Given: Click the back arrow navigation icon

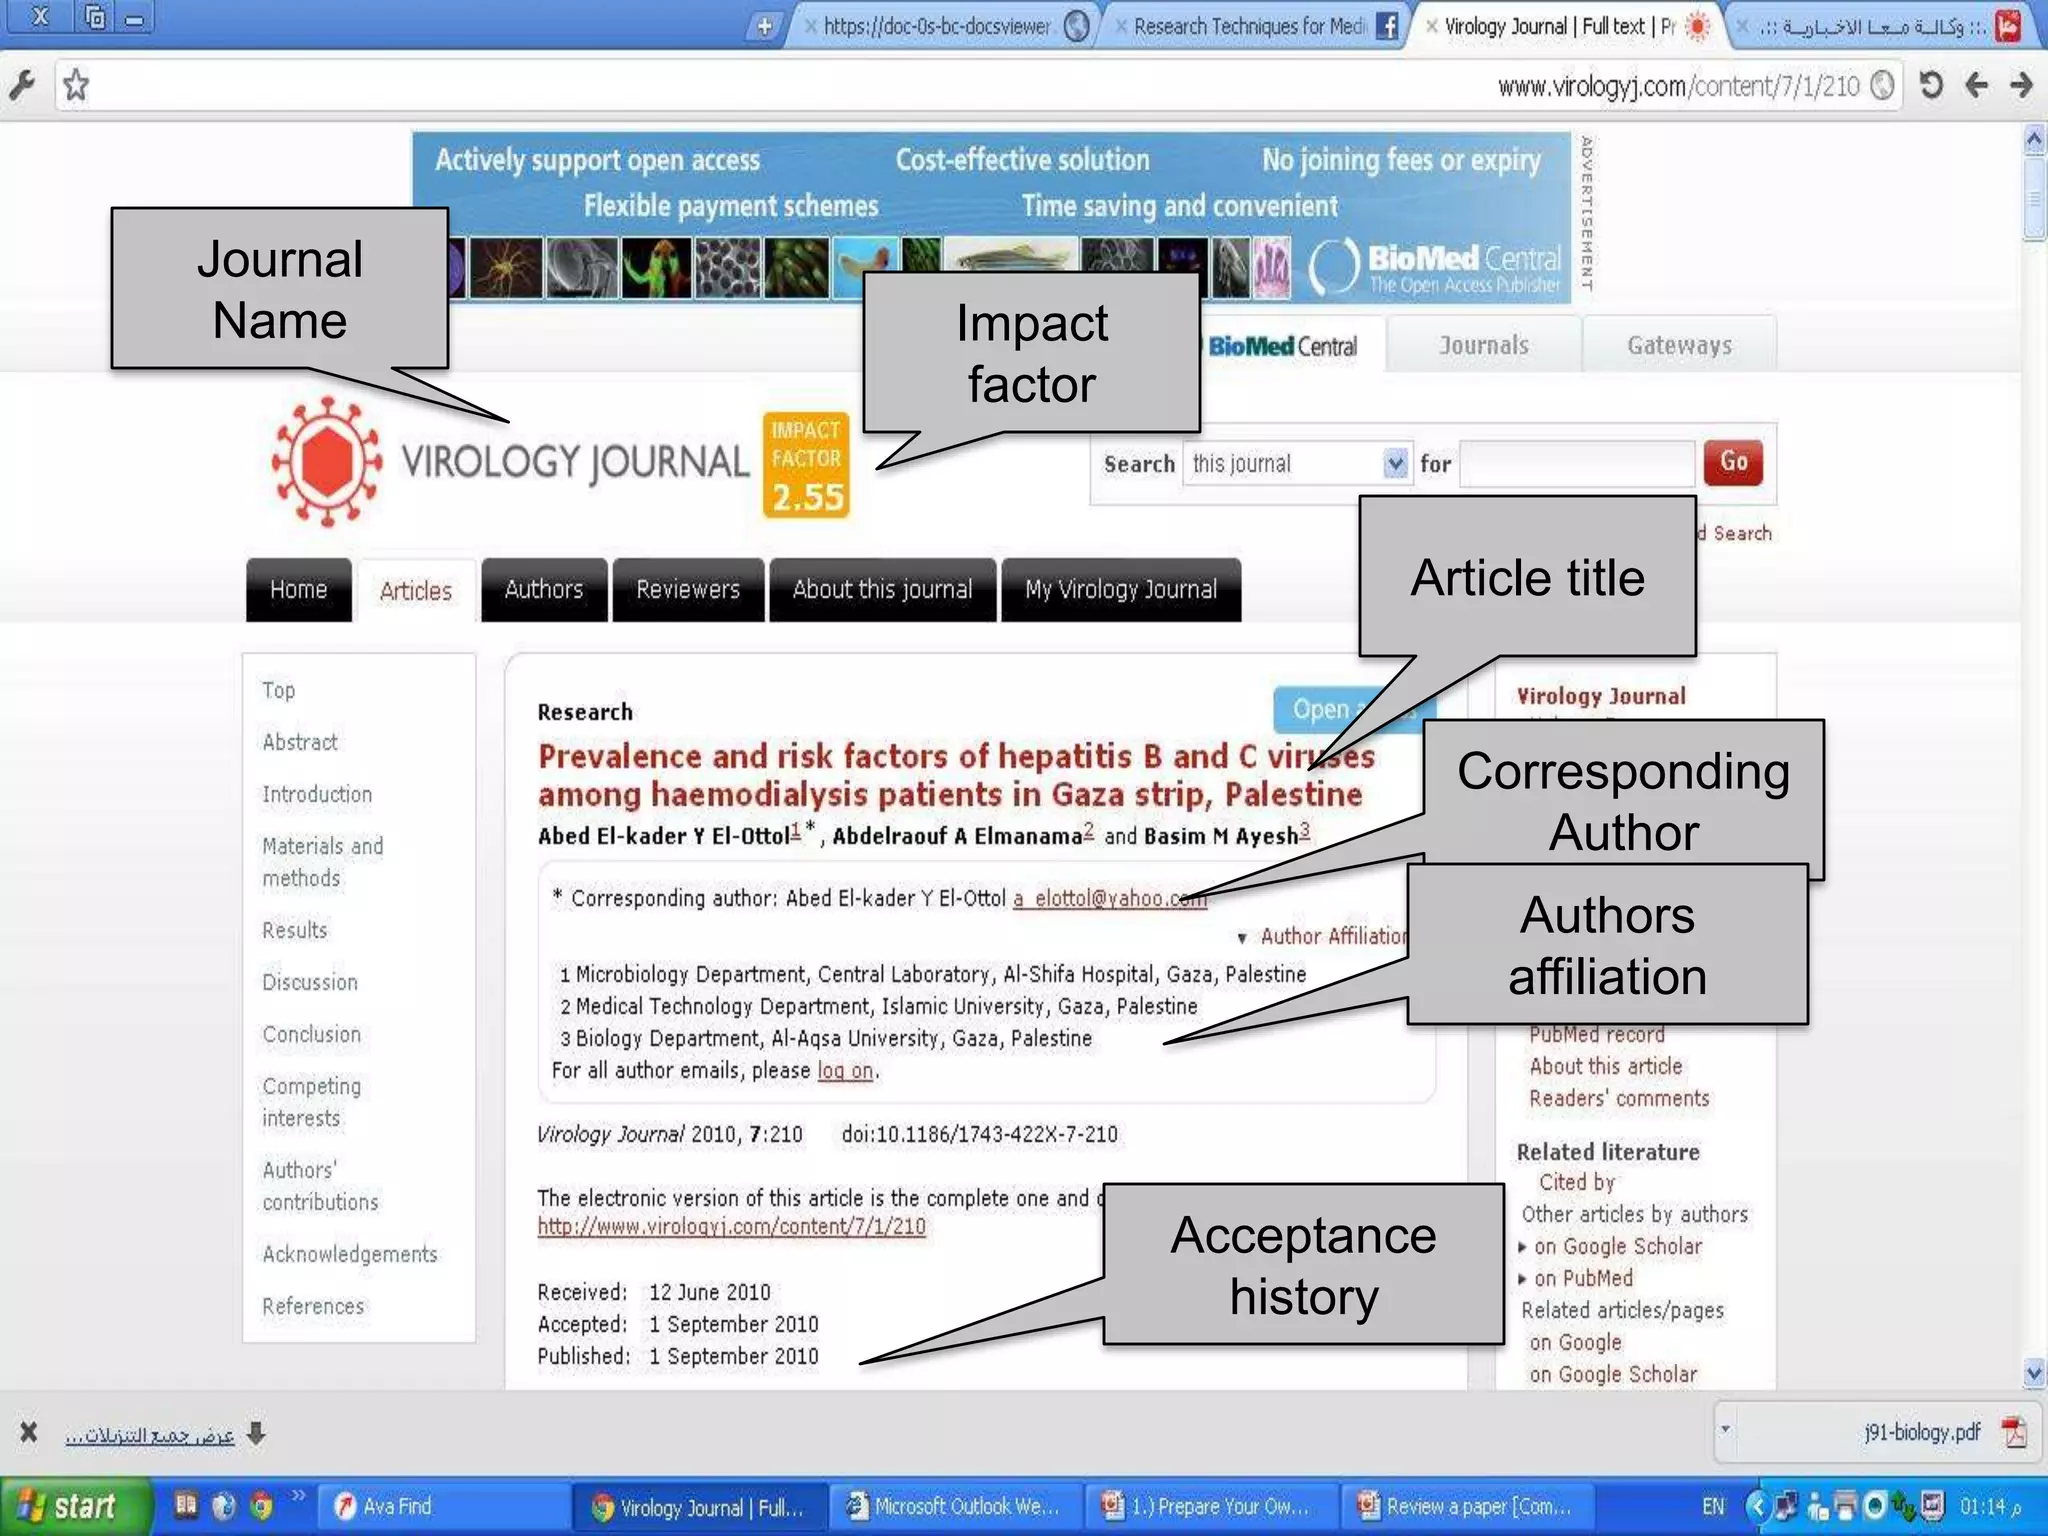Looking at the screenshot, I should 1976,85.
